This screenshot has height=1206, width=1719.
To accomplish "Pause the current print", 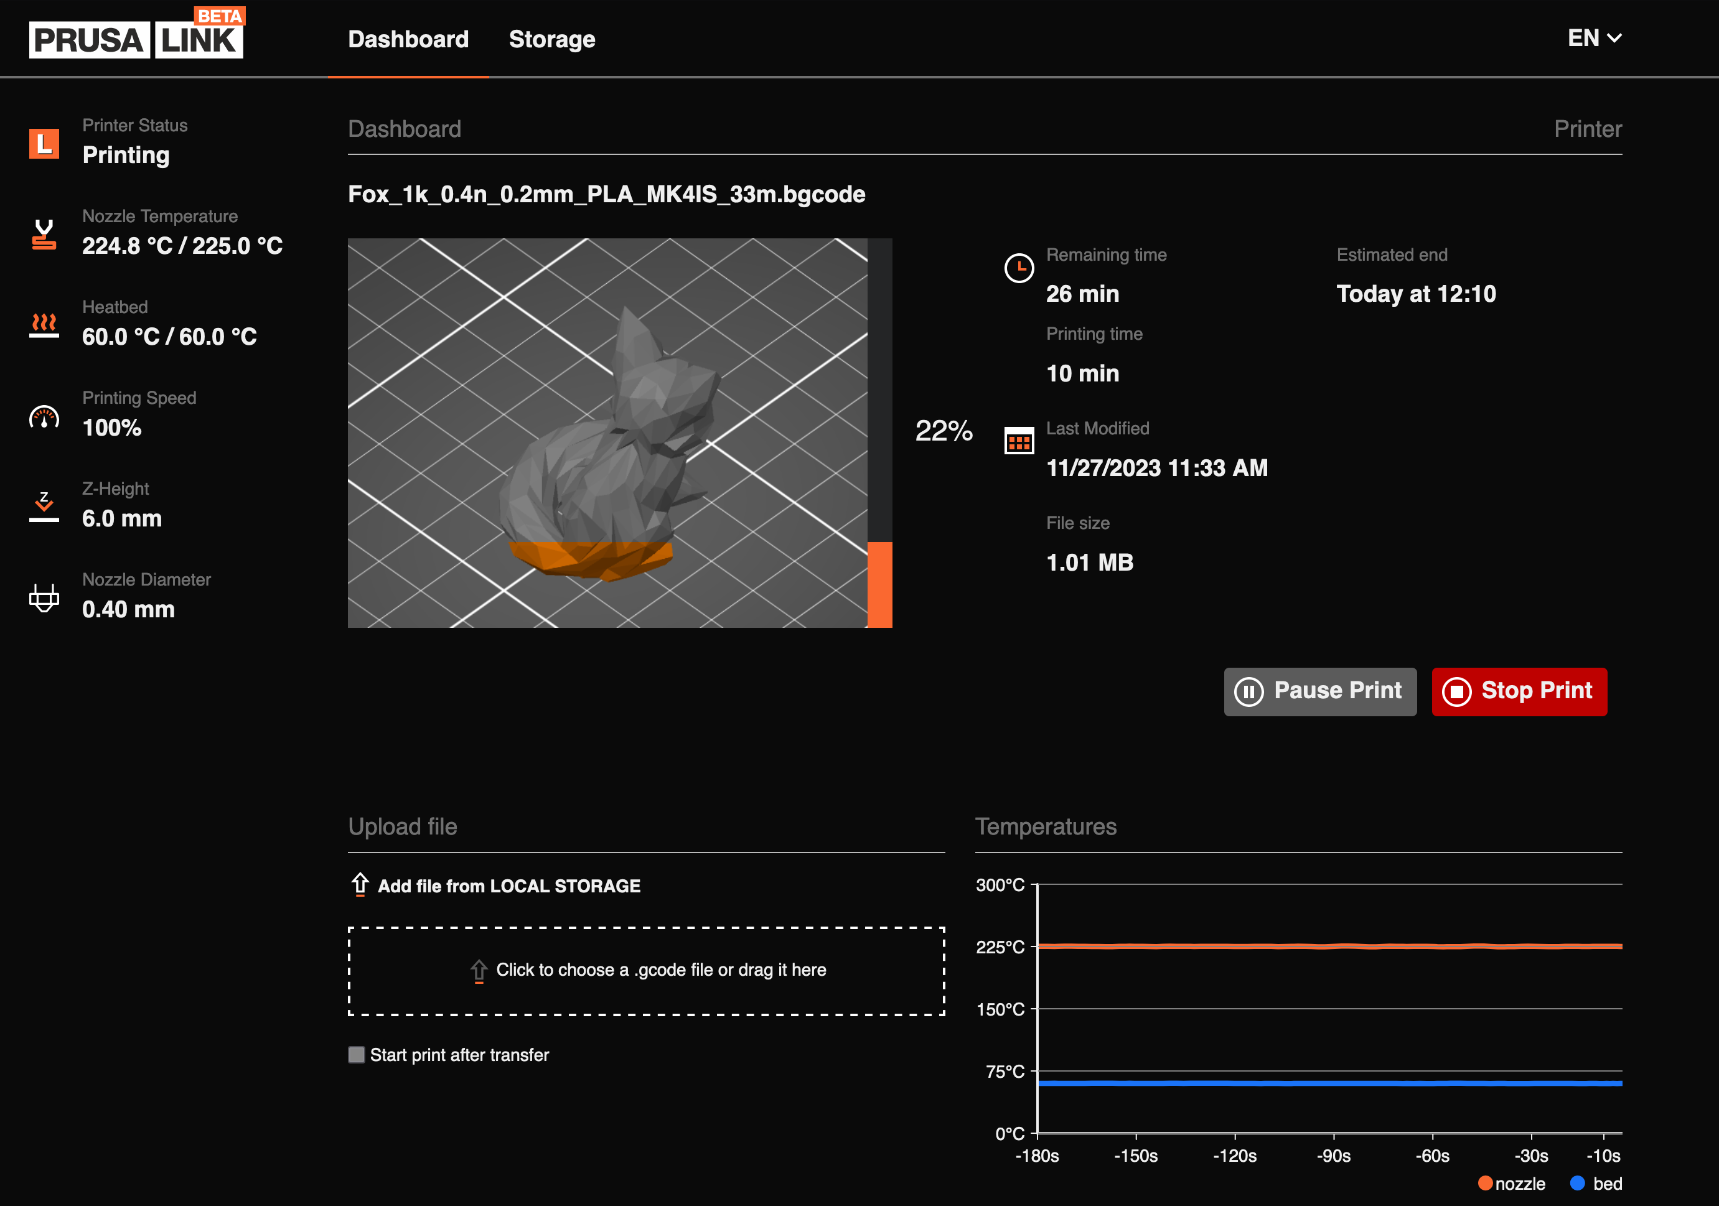I will pyautogui.click(x=1319, y=692).
